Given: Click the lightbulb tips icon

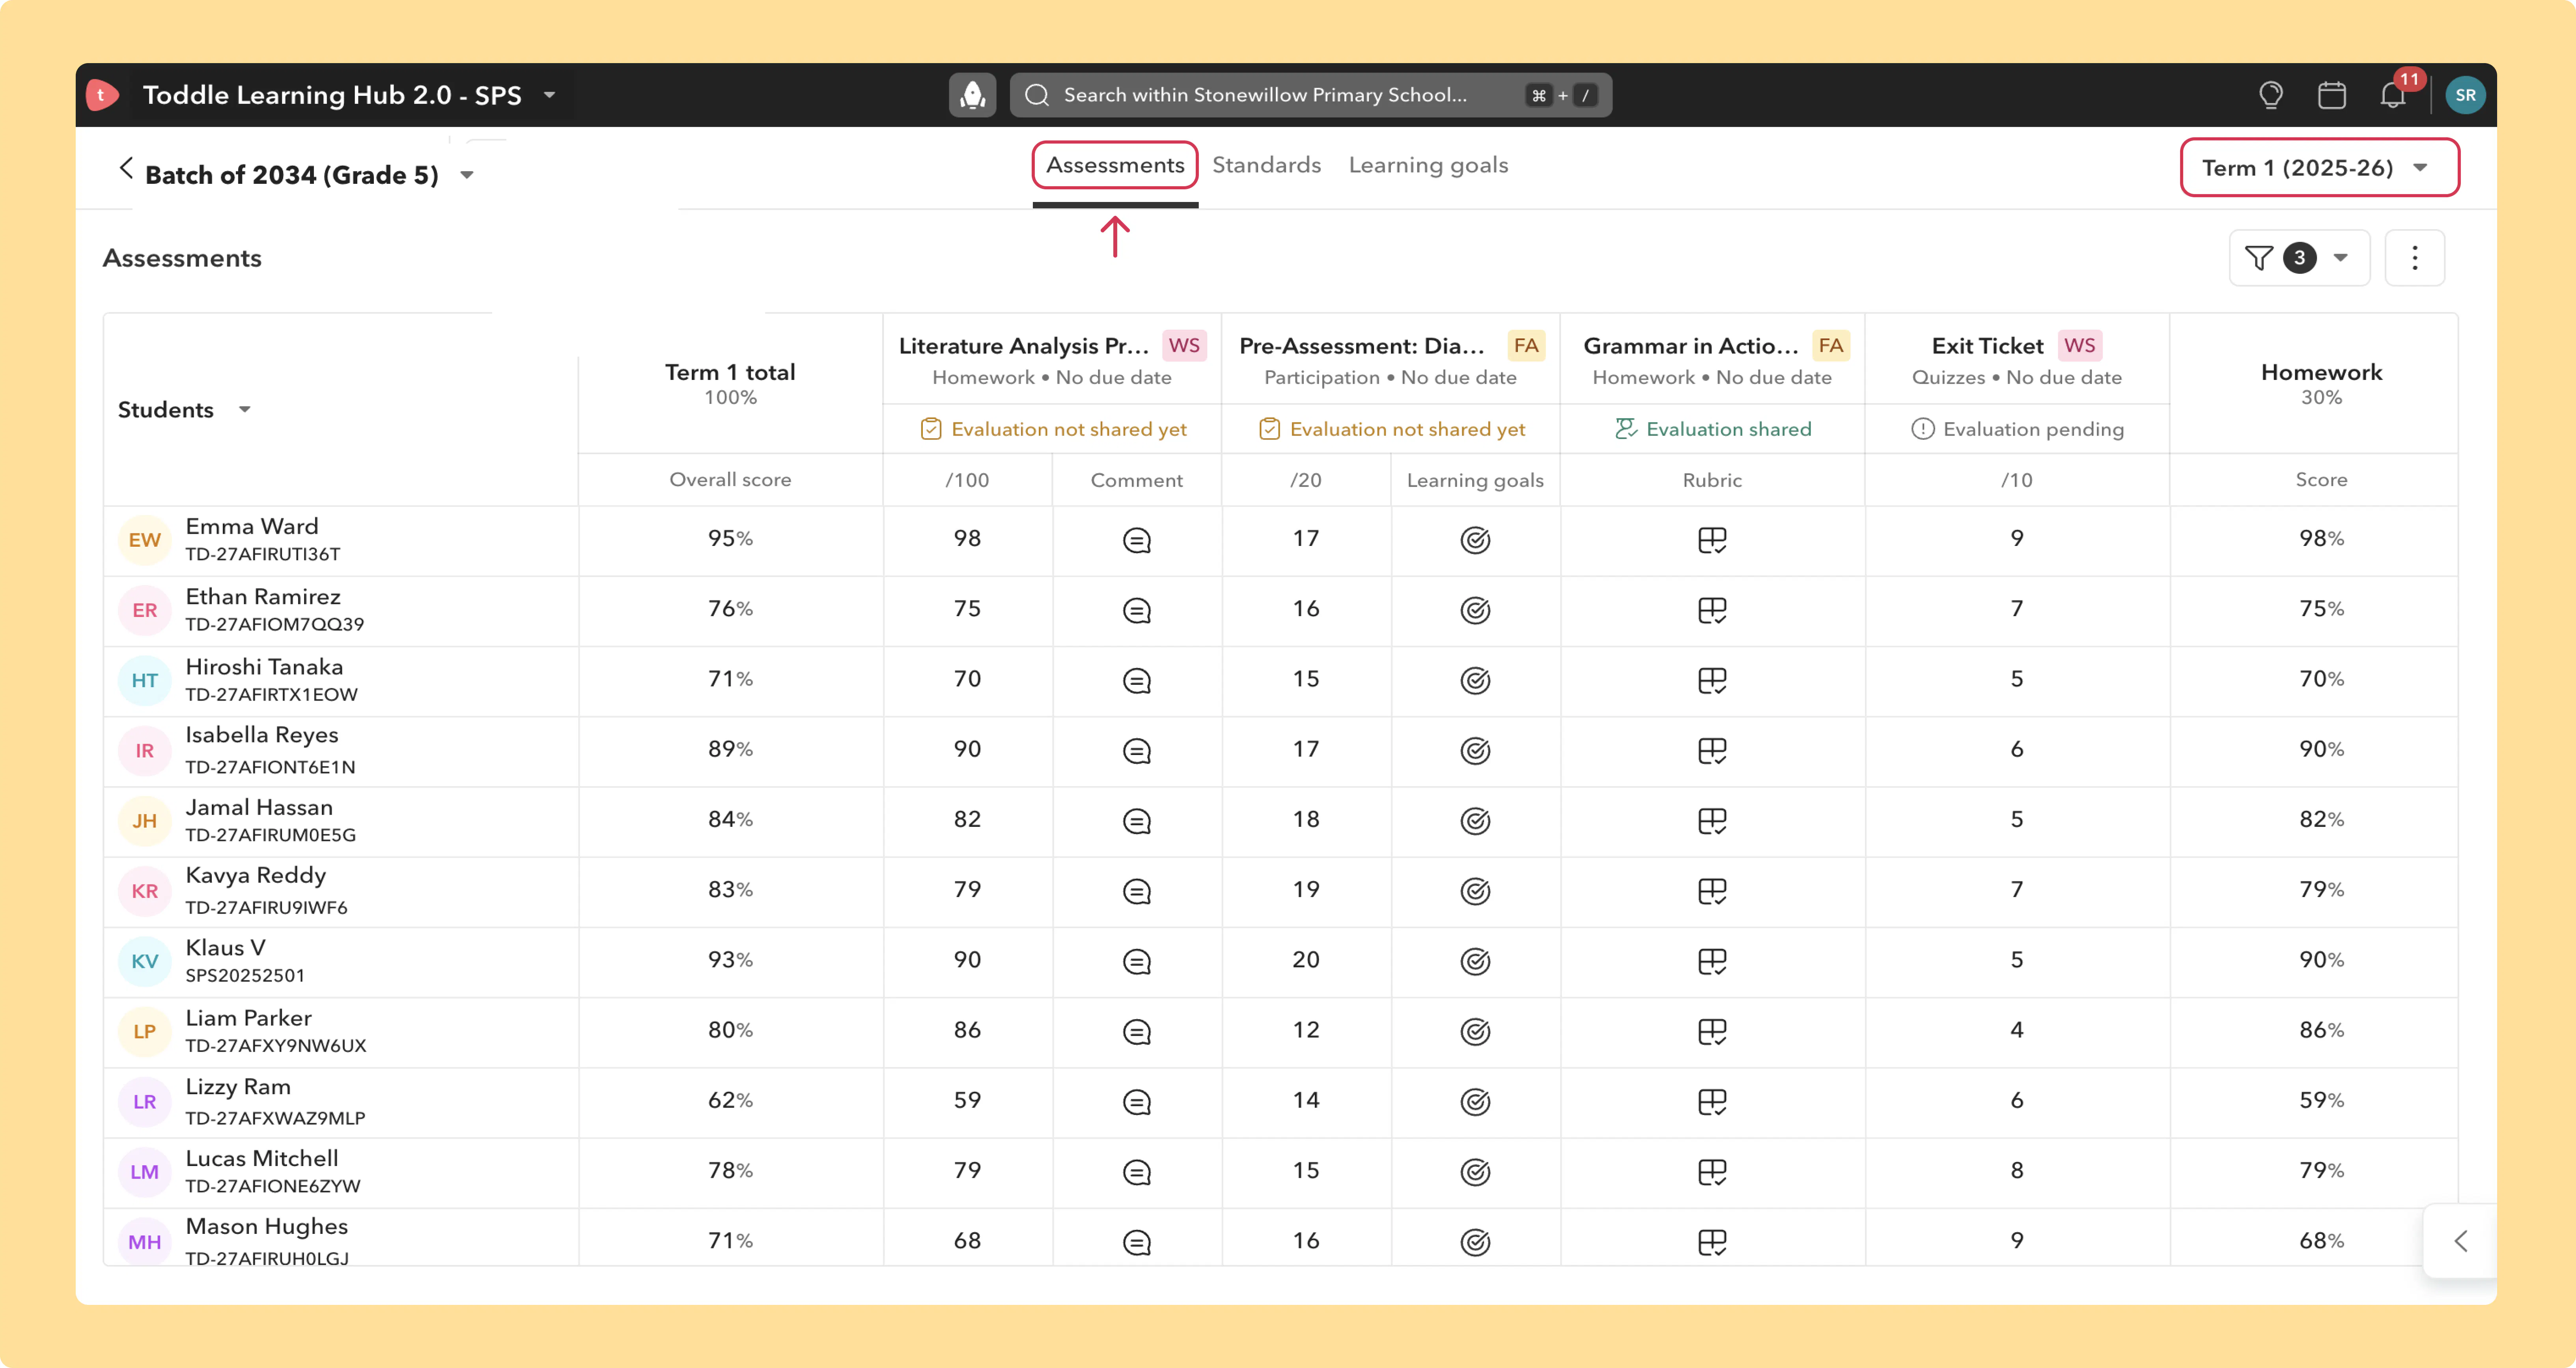Looking at the screenshot, I should [x=2271, y=95].
